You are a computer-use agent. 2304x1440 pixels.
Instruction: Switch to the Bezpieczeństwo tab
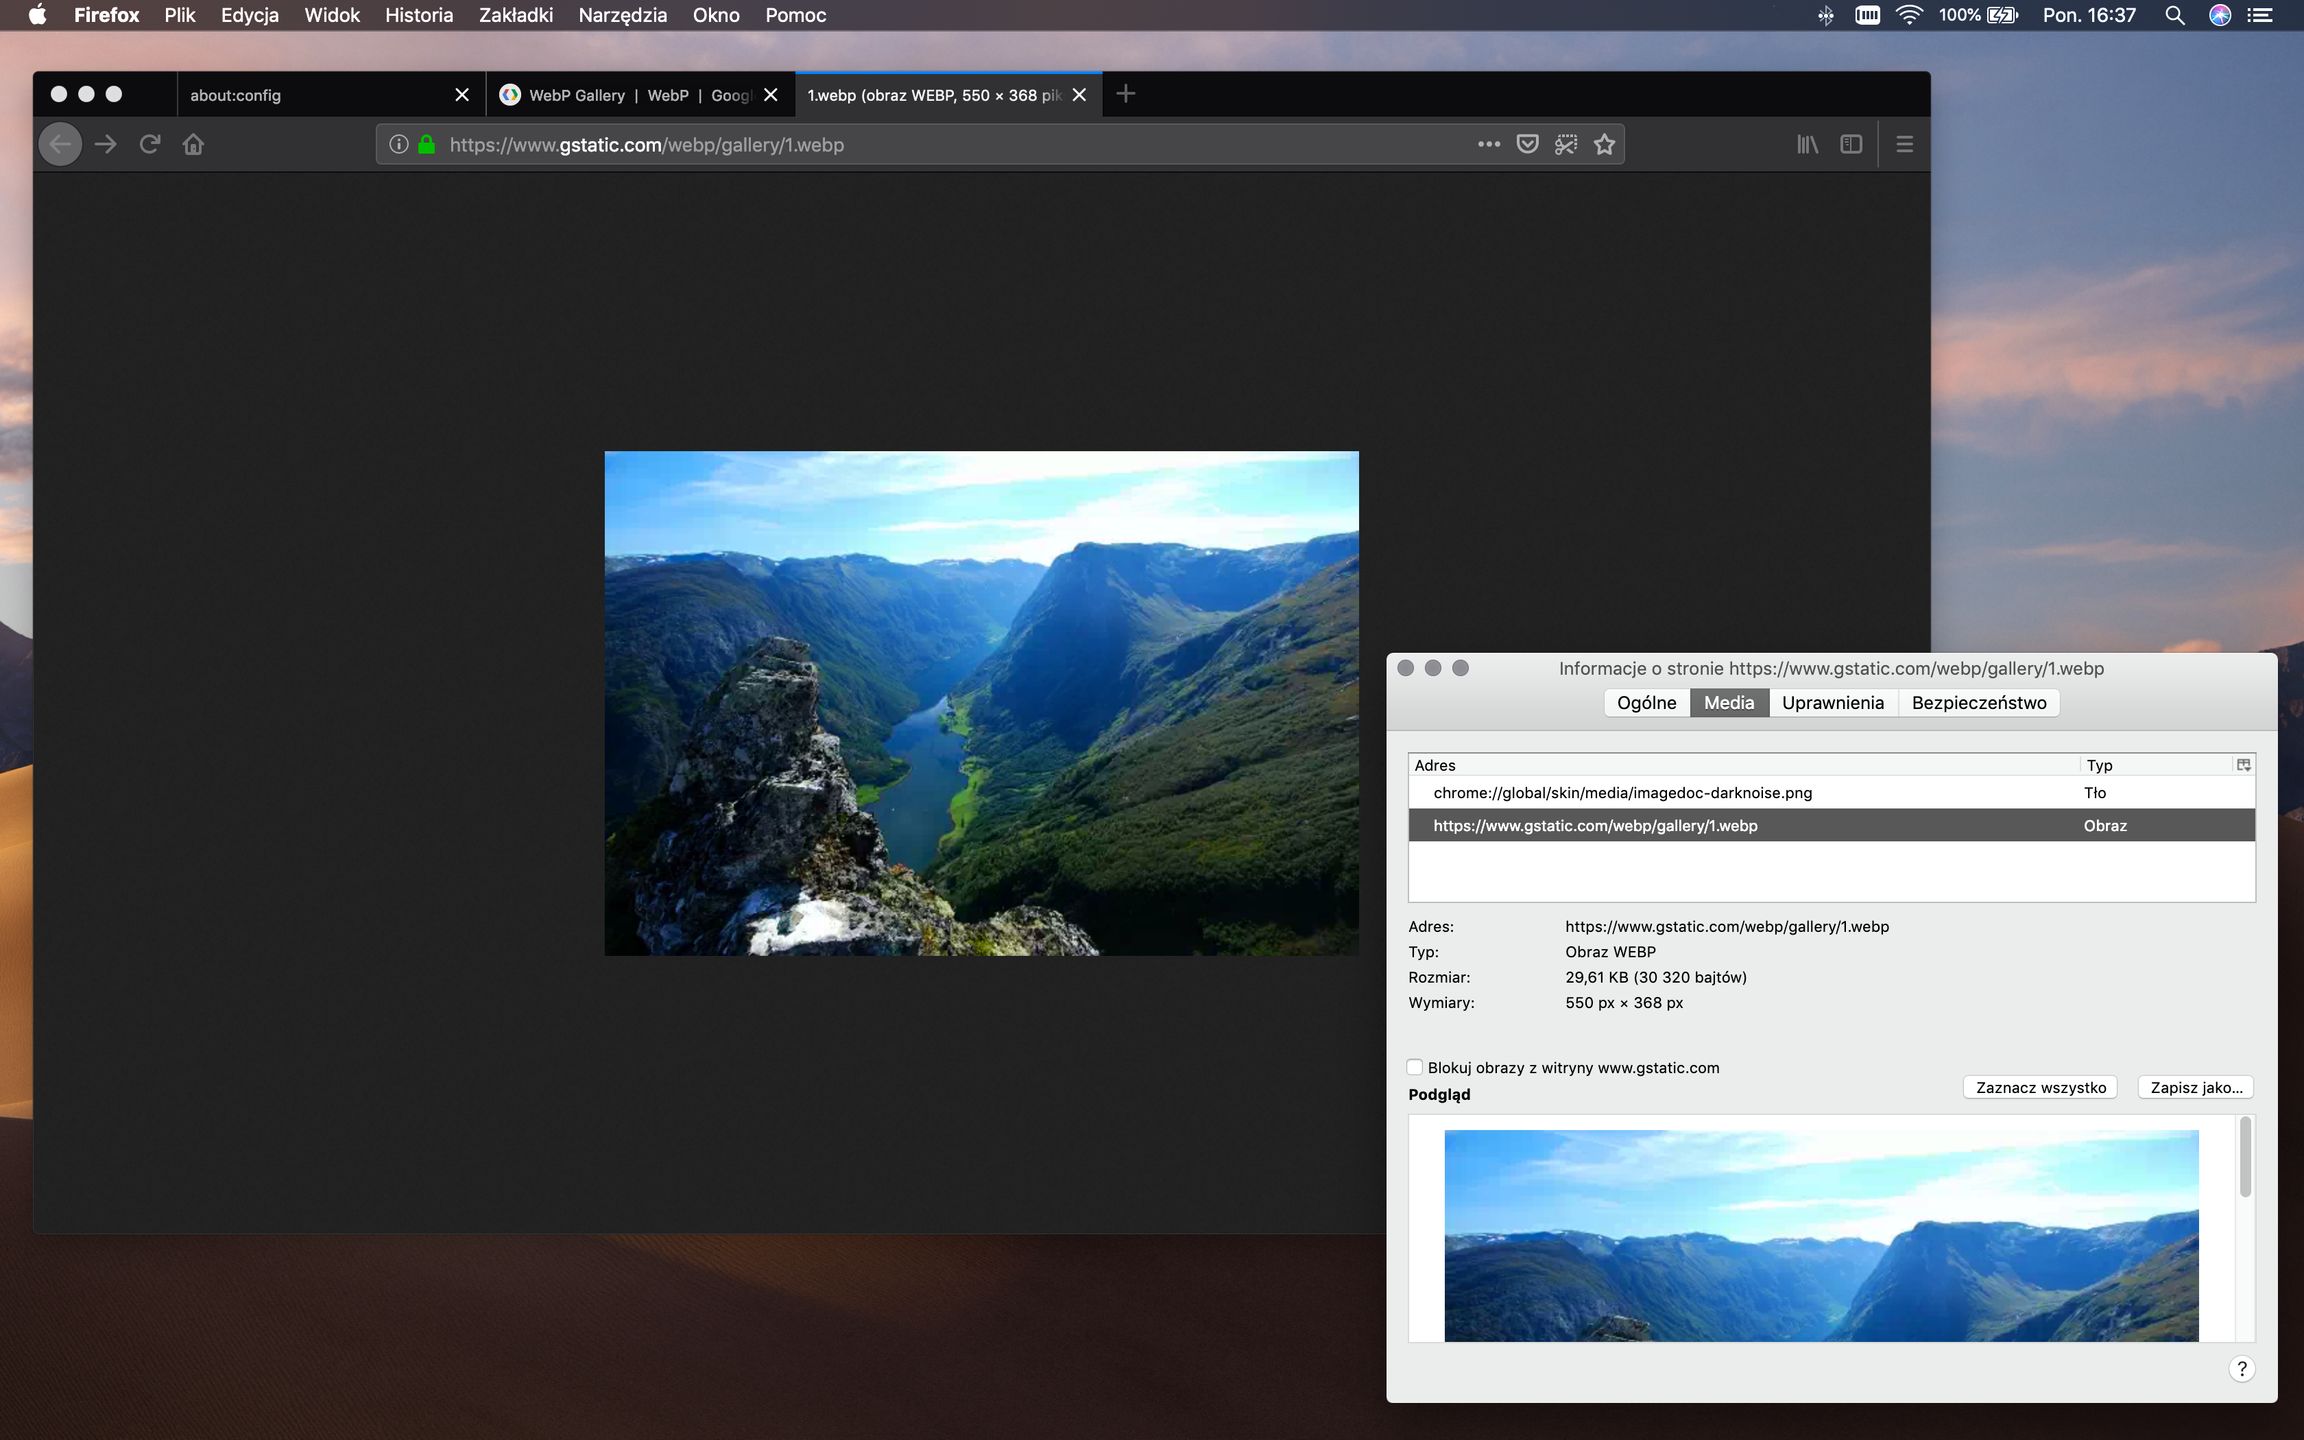point(1977,702)
